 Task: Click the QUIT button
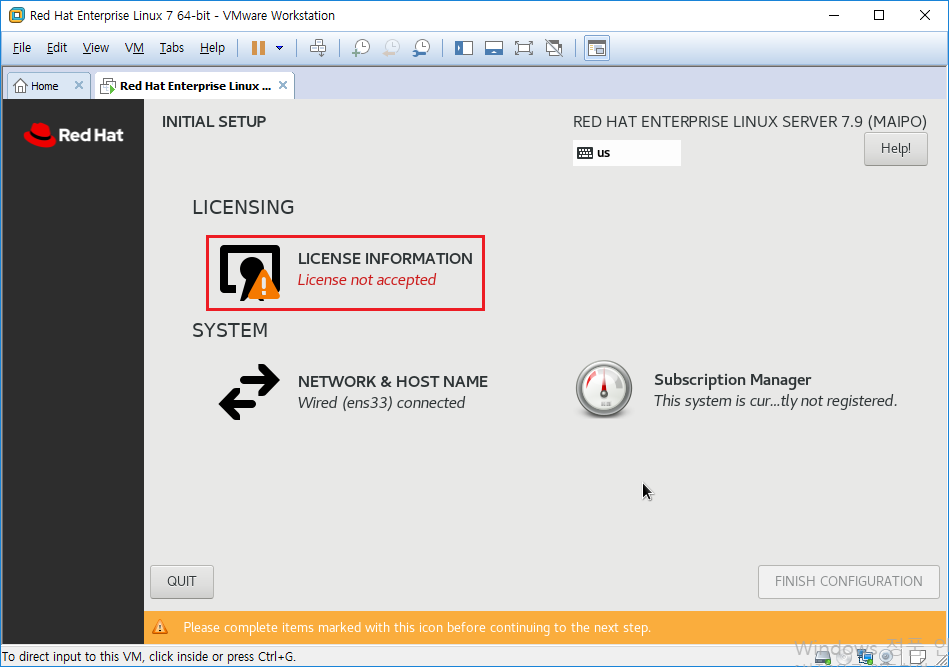point(182,582)
